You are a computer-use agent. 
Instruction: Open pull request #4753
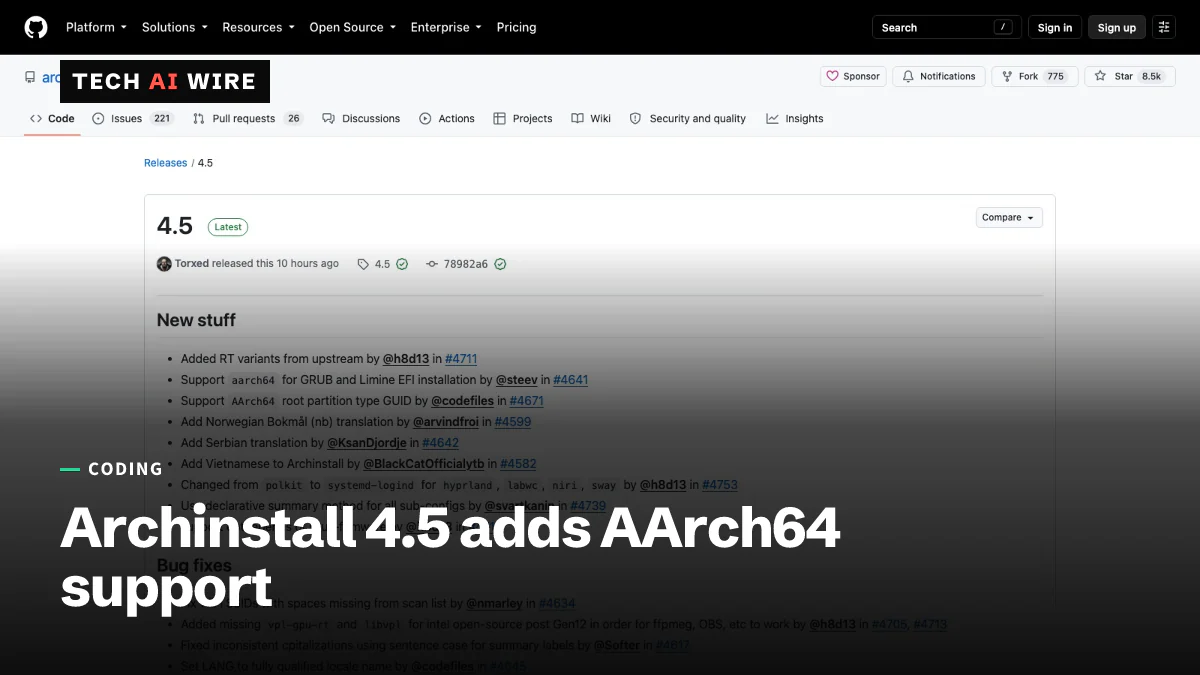coord(720,485)
